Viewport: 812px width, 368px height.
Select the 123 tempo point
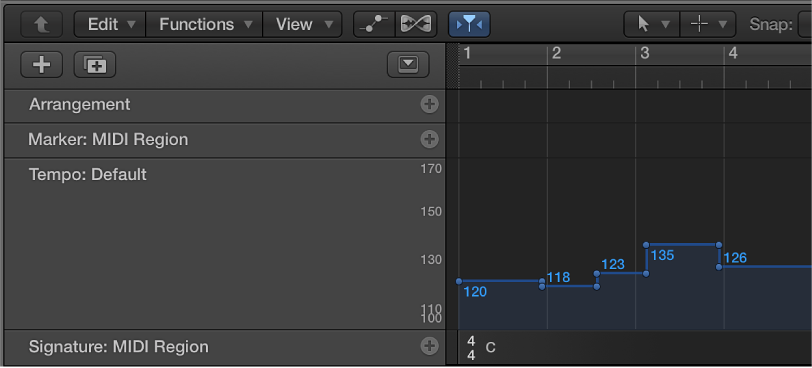coord(597,273)
